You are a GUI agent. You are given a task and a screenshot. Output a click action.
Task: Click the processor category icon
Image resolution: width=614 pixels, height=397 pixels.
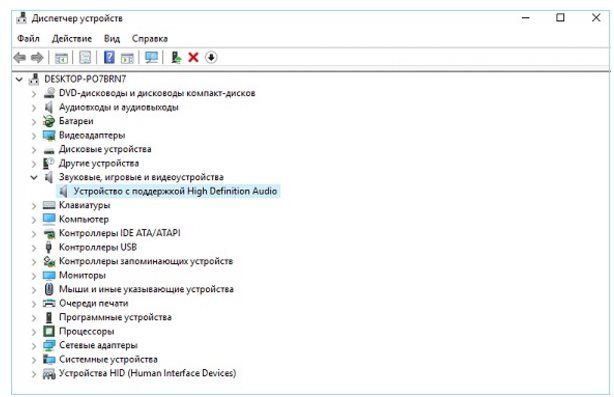[x=49, y=331]
